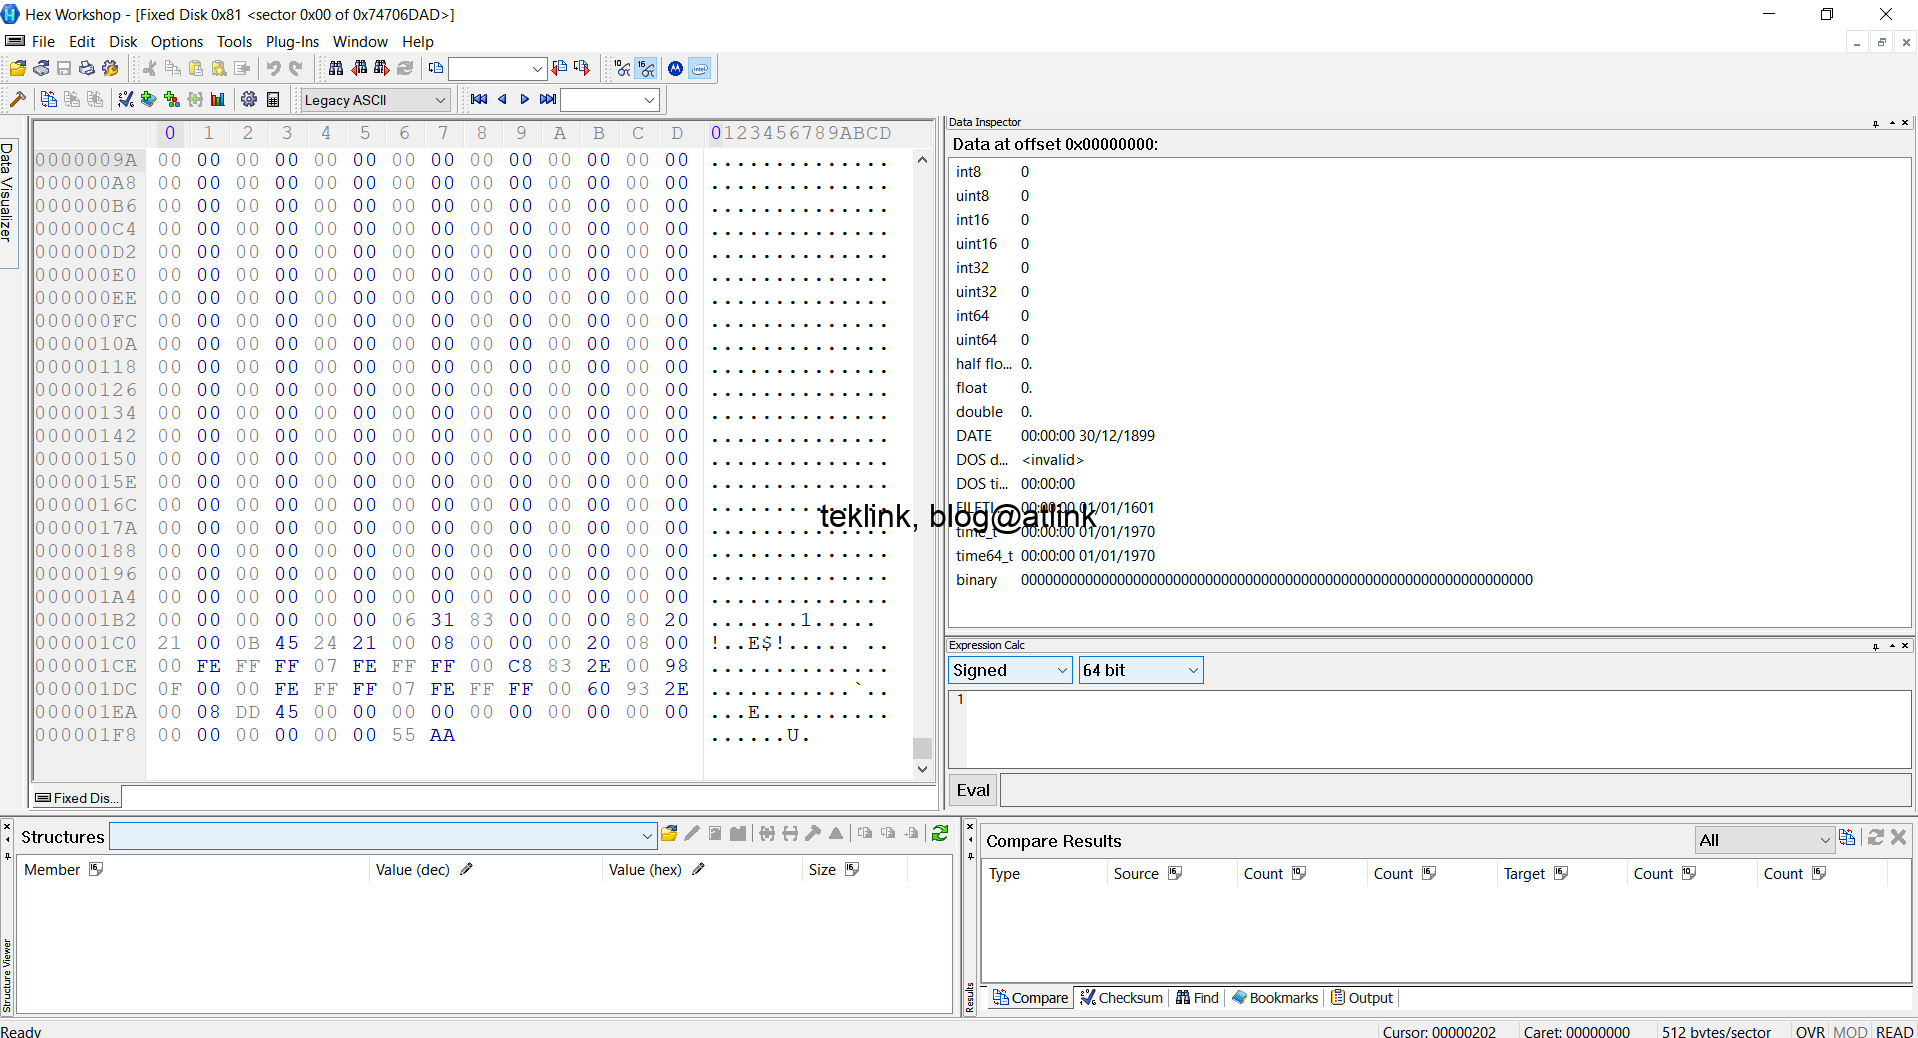Screen dimensions: 1918x1038
Task: Click the Generate Checksum checkmark icon
Action: [126, 99]
